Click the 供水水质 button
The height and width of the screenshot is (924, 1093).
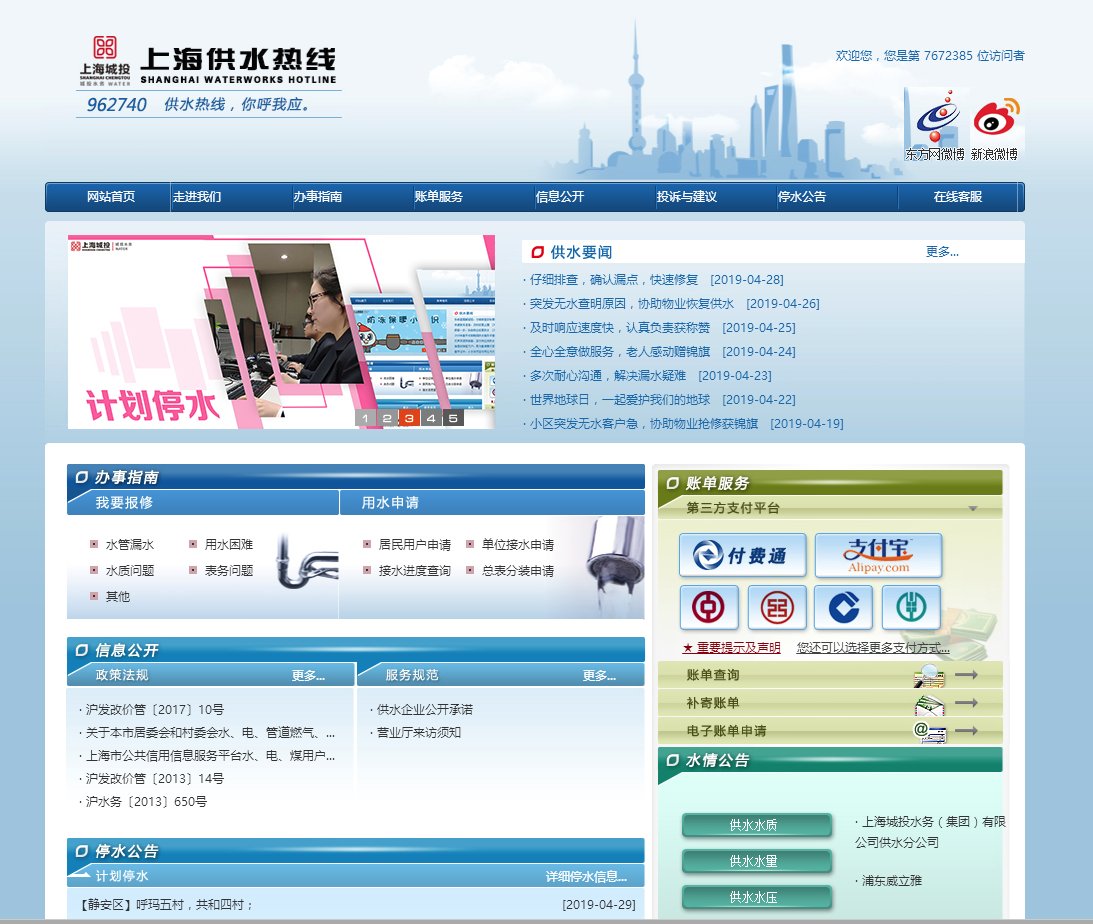757,825
